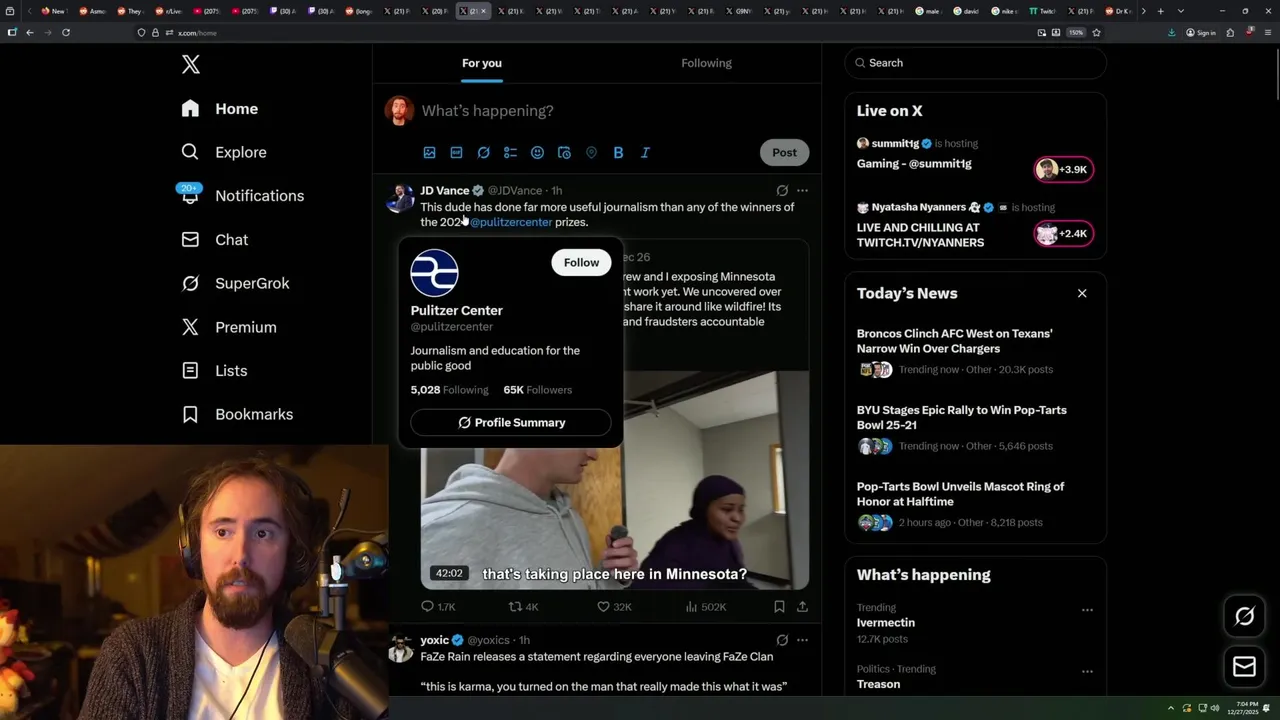This screenshot has height=720, width=1280.
Task: Open Bookmarks in the sidebar
Action: tap(238, 414)
